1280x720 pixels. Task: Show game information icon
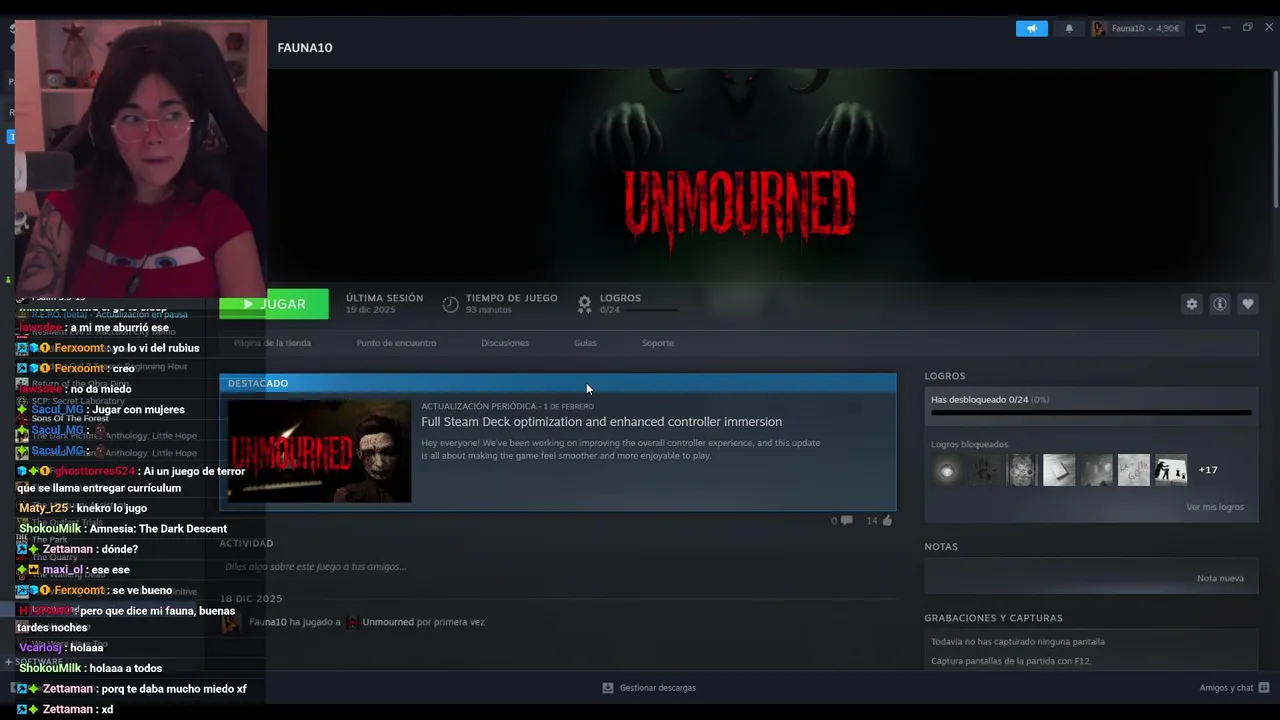[1219, 304]
